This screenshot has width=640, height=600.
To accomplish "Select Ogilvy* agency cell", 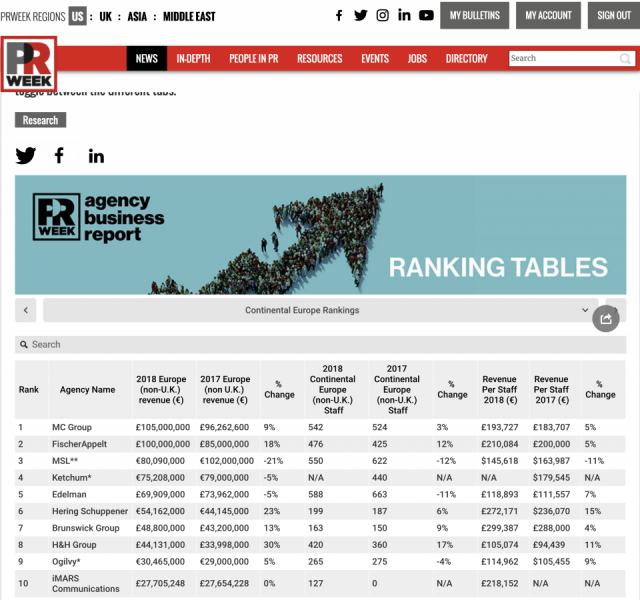I will (66, 561).
